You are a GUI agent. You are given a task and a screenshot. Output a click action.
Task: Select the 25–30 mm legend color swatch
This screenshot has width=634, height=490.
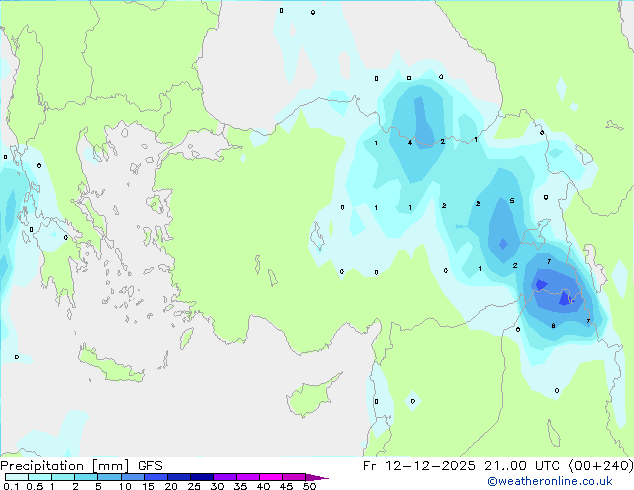tap(201, 477)
